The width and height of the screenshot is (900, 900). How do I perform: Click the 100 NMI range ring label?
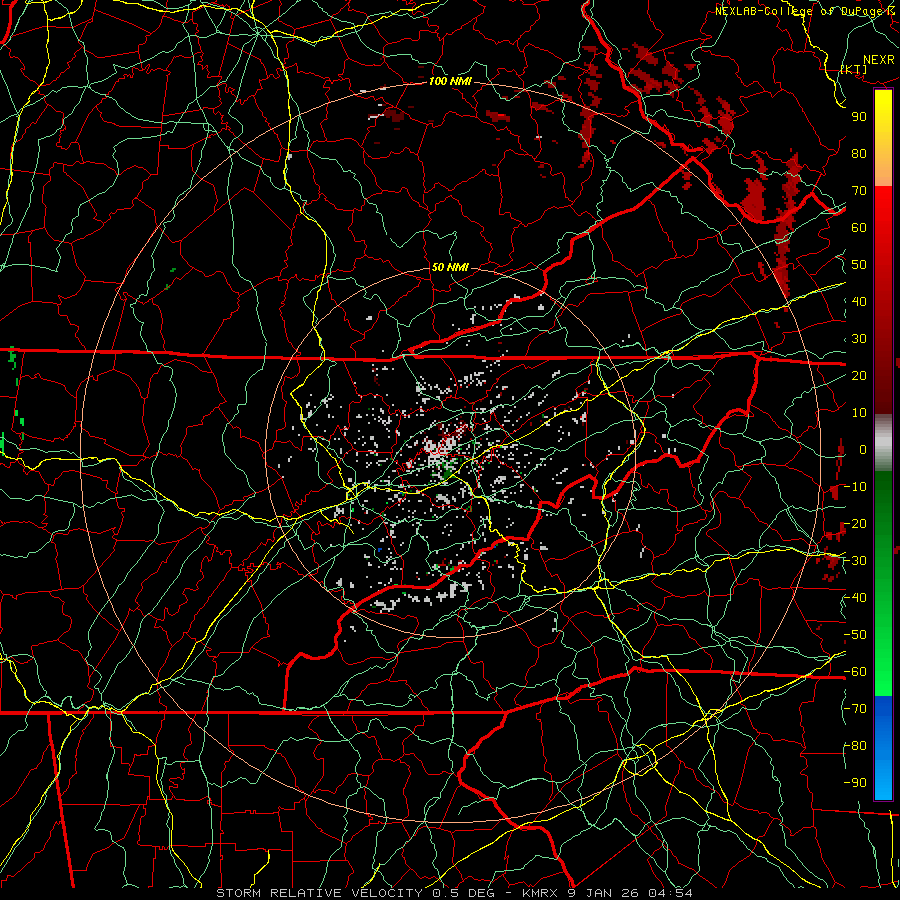coord(450,81)
